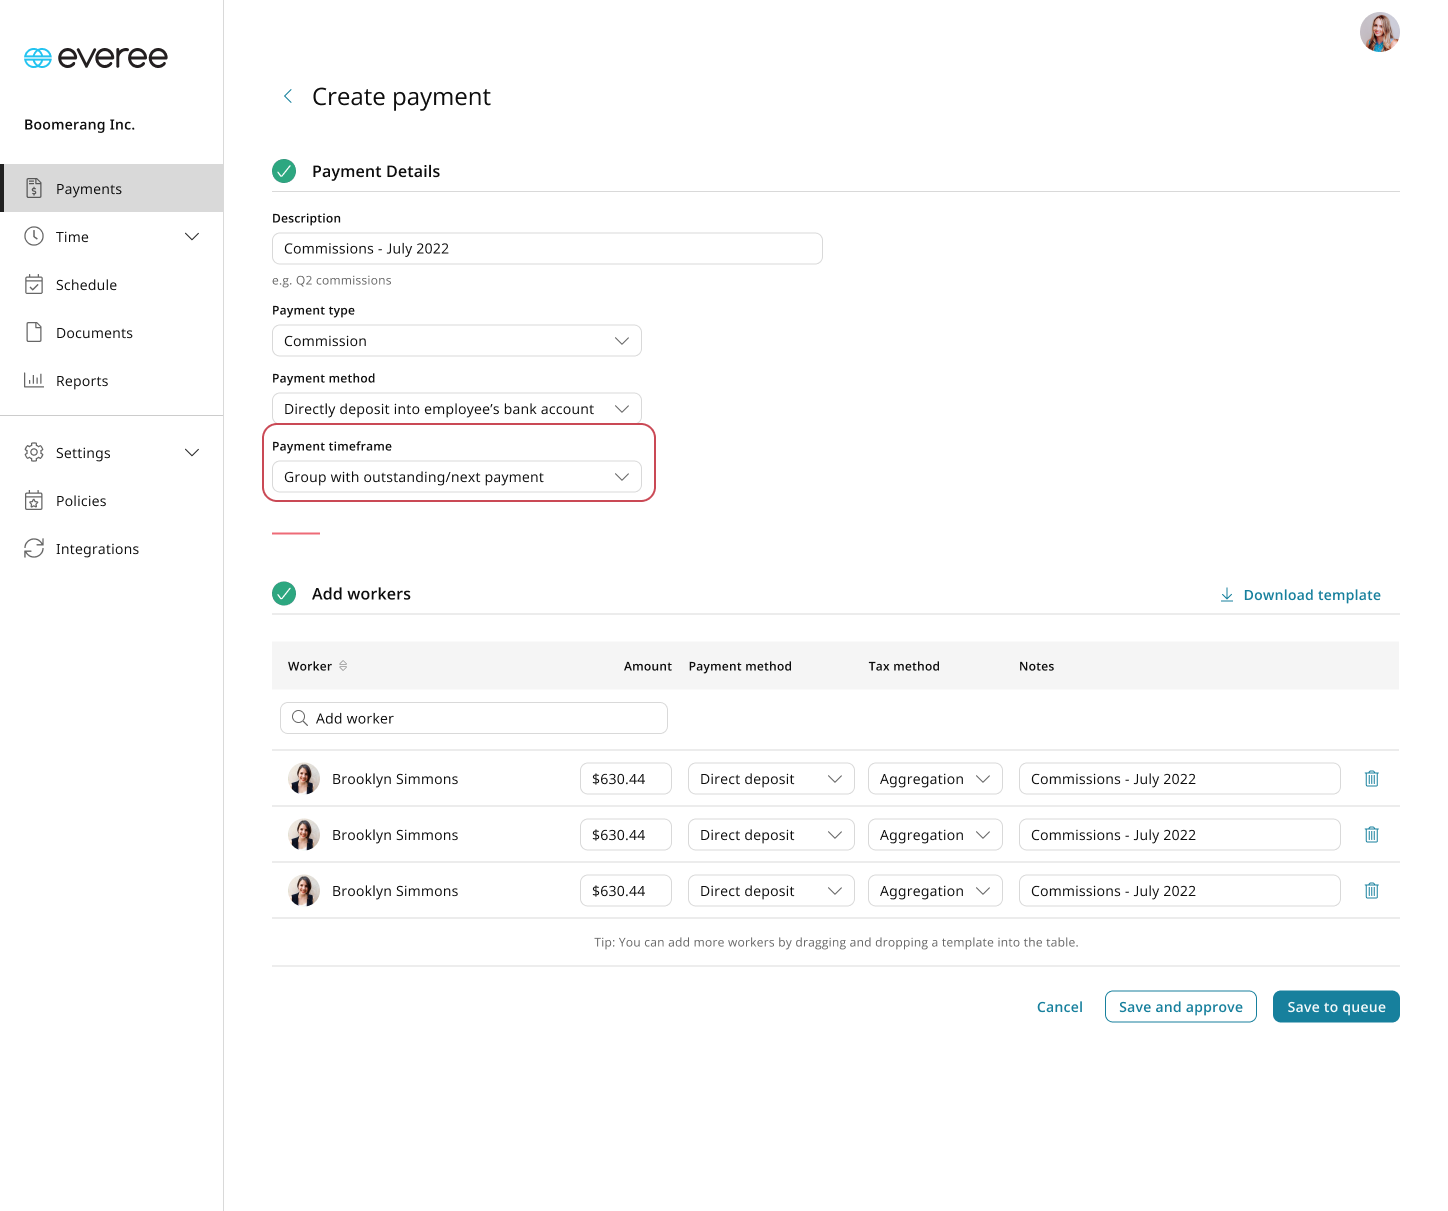Open the Schedule section via its calendar icon

(x=35, y=284)
